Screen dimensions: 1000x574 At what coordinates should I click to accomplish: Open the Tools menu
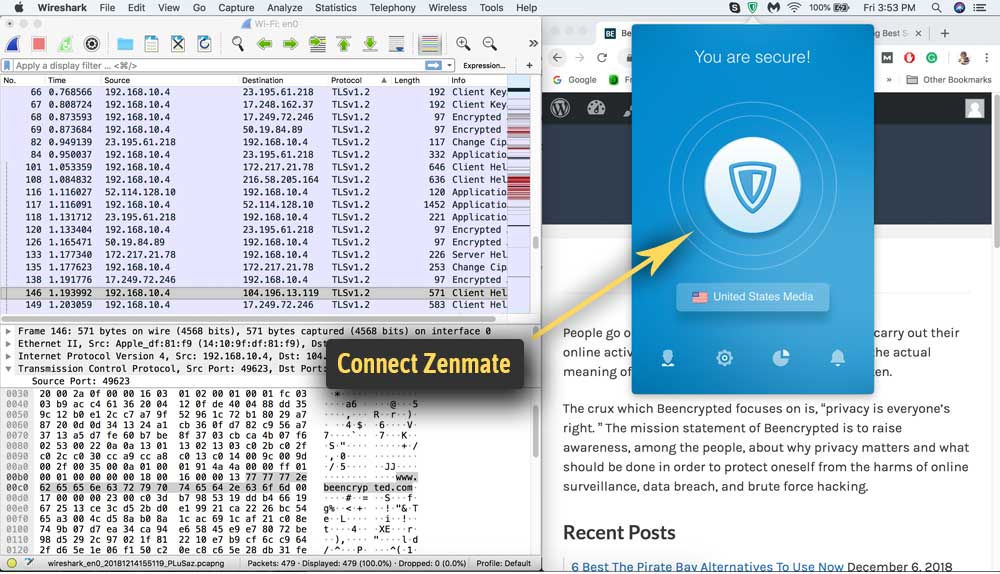491,8
